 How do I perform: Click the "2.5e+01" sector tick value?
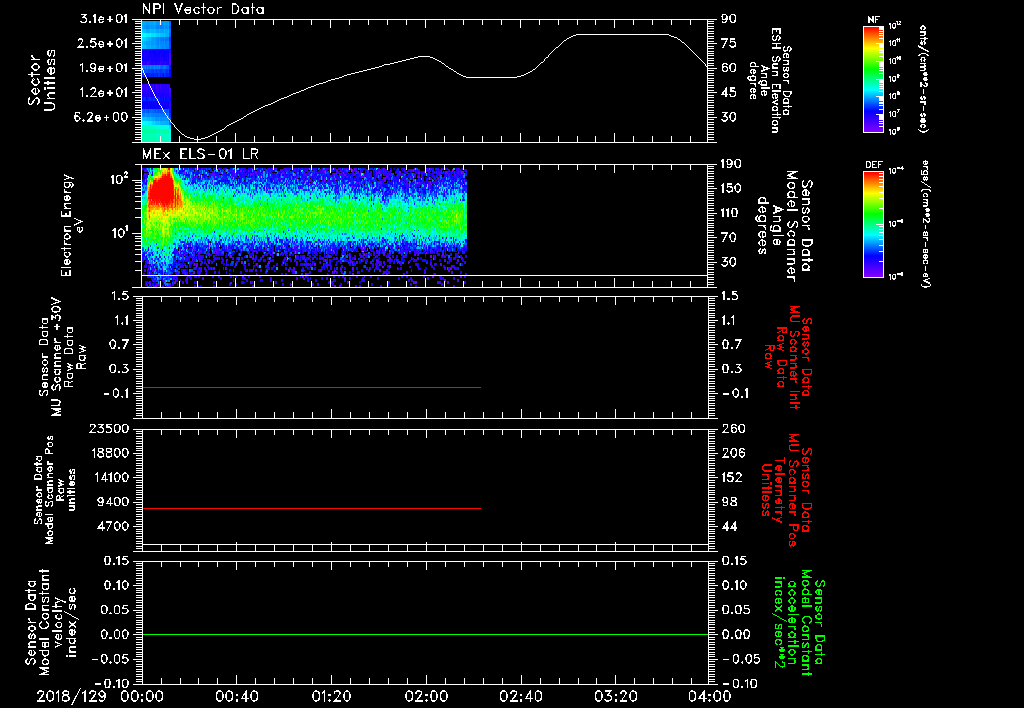(104, 43)
